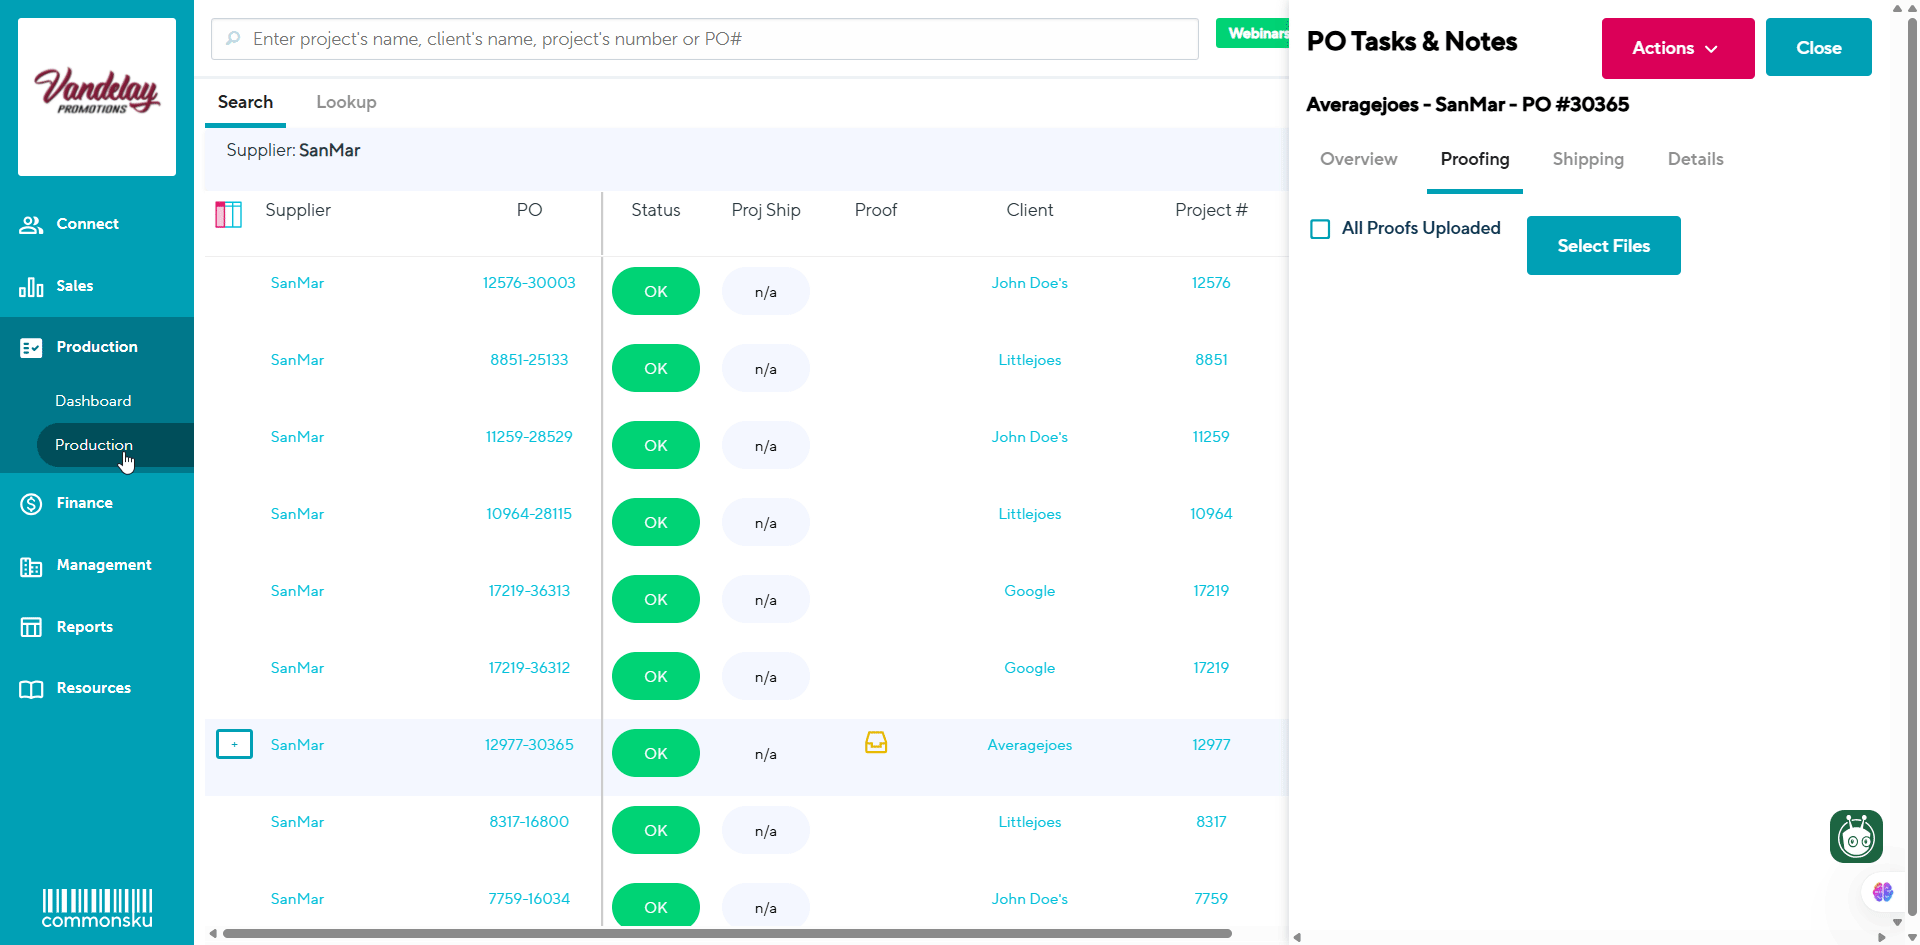Click the Finance dollar icon
This screenshot has width=1920, height=945.
pyautogui.click(x=31, y=504)
